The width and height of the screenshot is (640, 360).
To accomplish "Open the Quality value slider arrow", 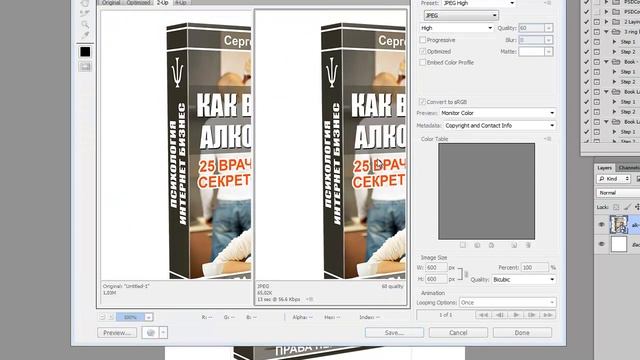I will 549,28.
